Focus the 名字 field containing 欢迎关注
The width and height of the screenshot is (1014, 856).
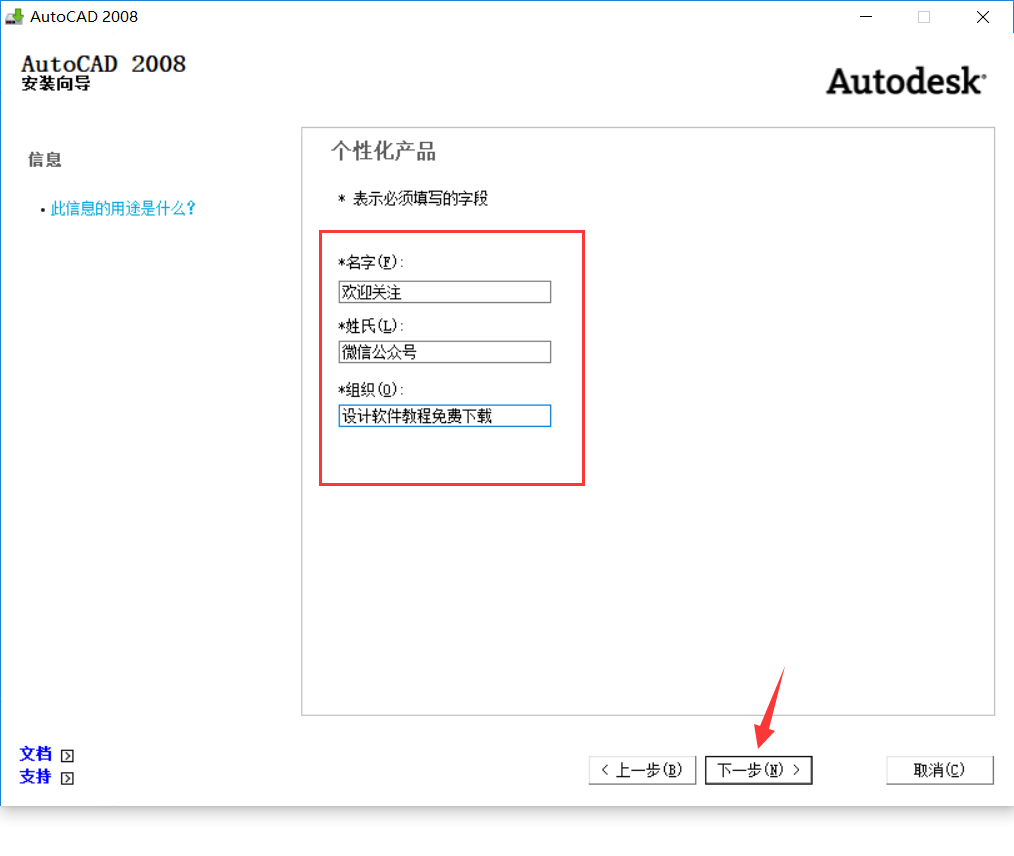coord(444,292)
